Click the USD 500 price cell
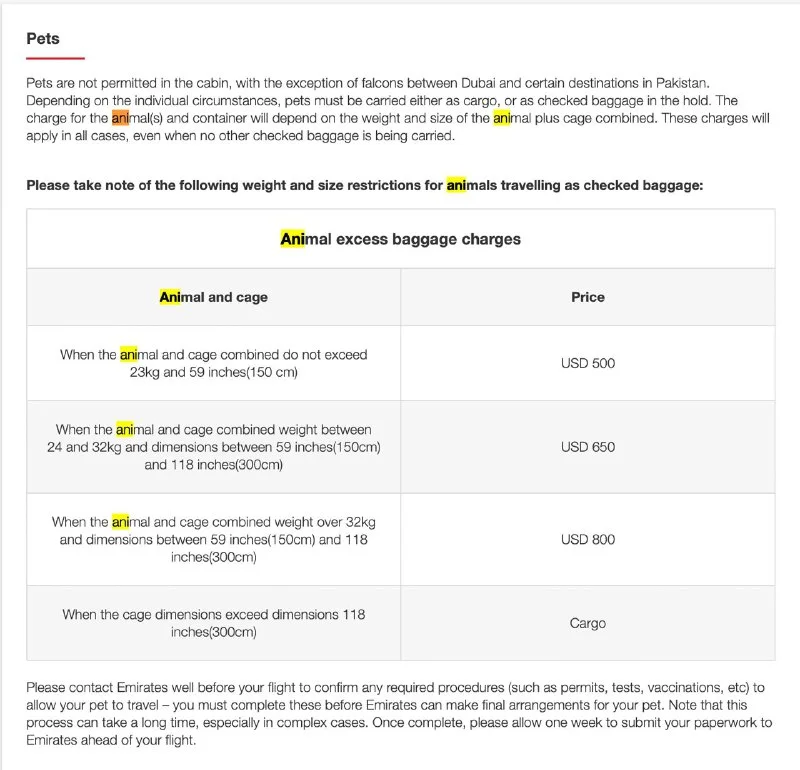 (588, 363)
